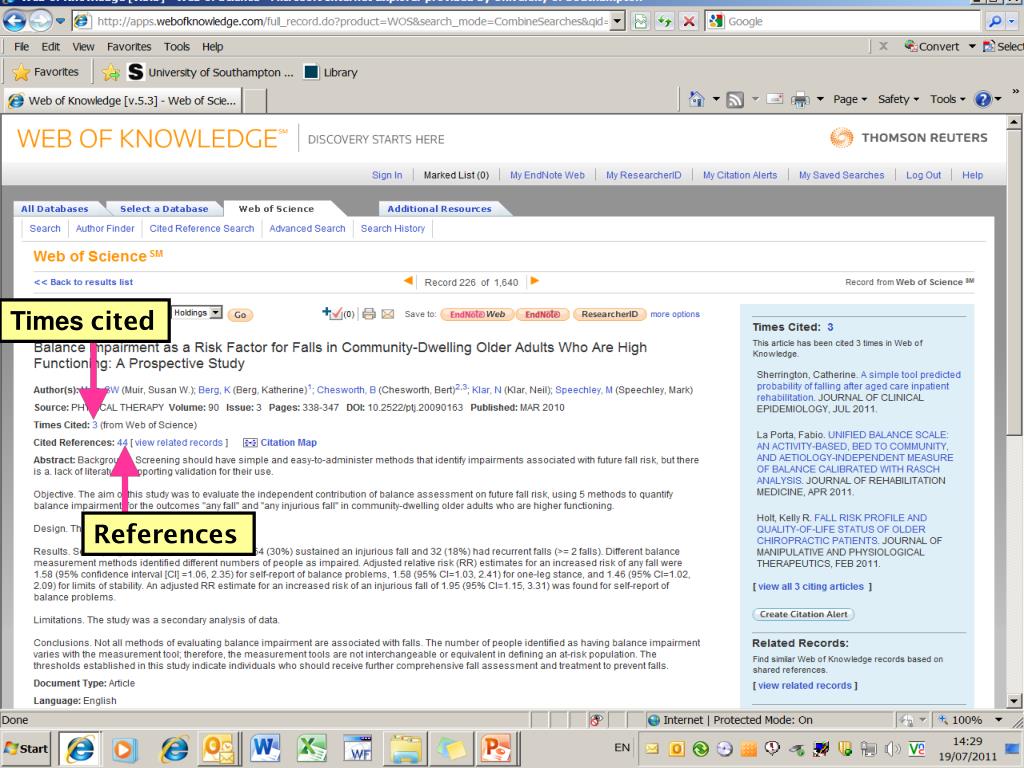Expand the Home button dropdown arrow

[x=716, y=99]
